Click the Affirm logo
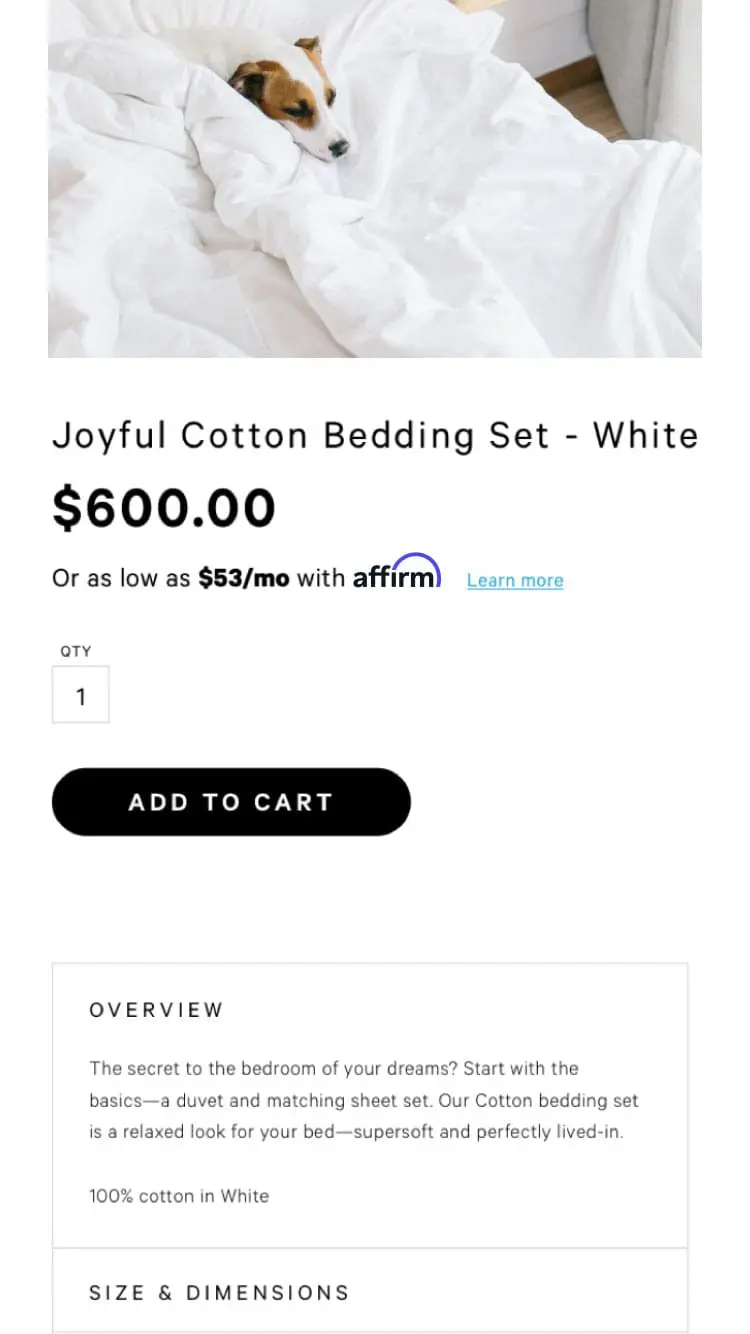 point(396,574)
